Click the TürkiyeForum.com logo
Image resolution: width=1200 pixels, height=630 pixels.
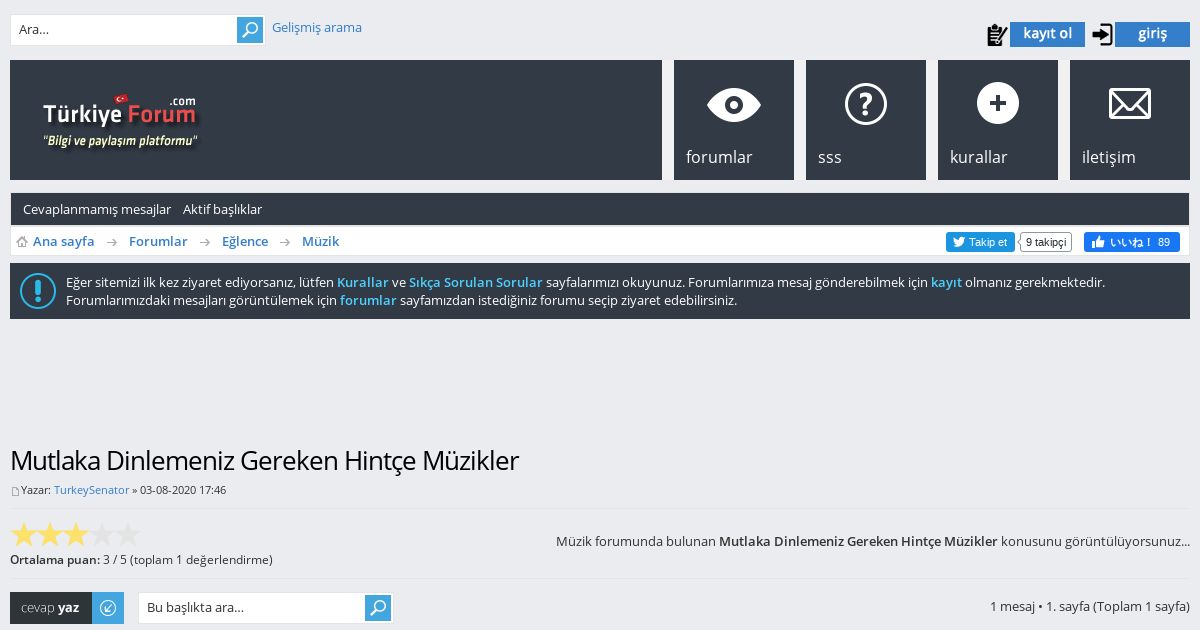[x=119, y=121]
